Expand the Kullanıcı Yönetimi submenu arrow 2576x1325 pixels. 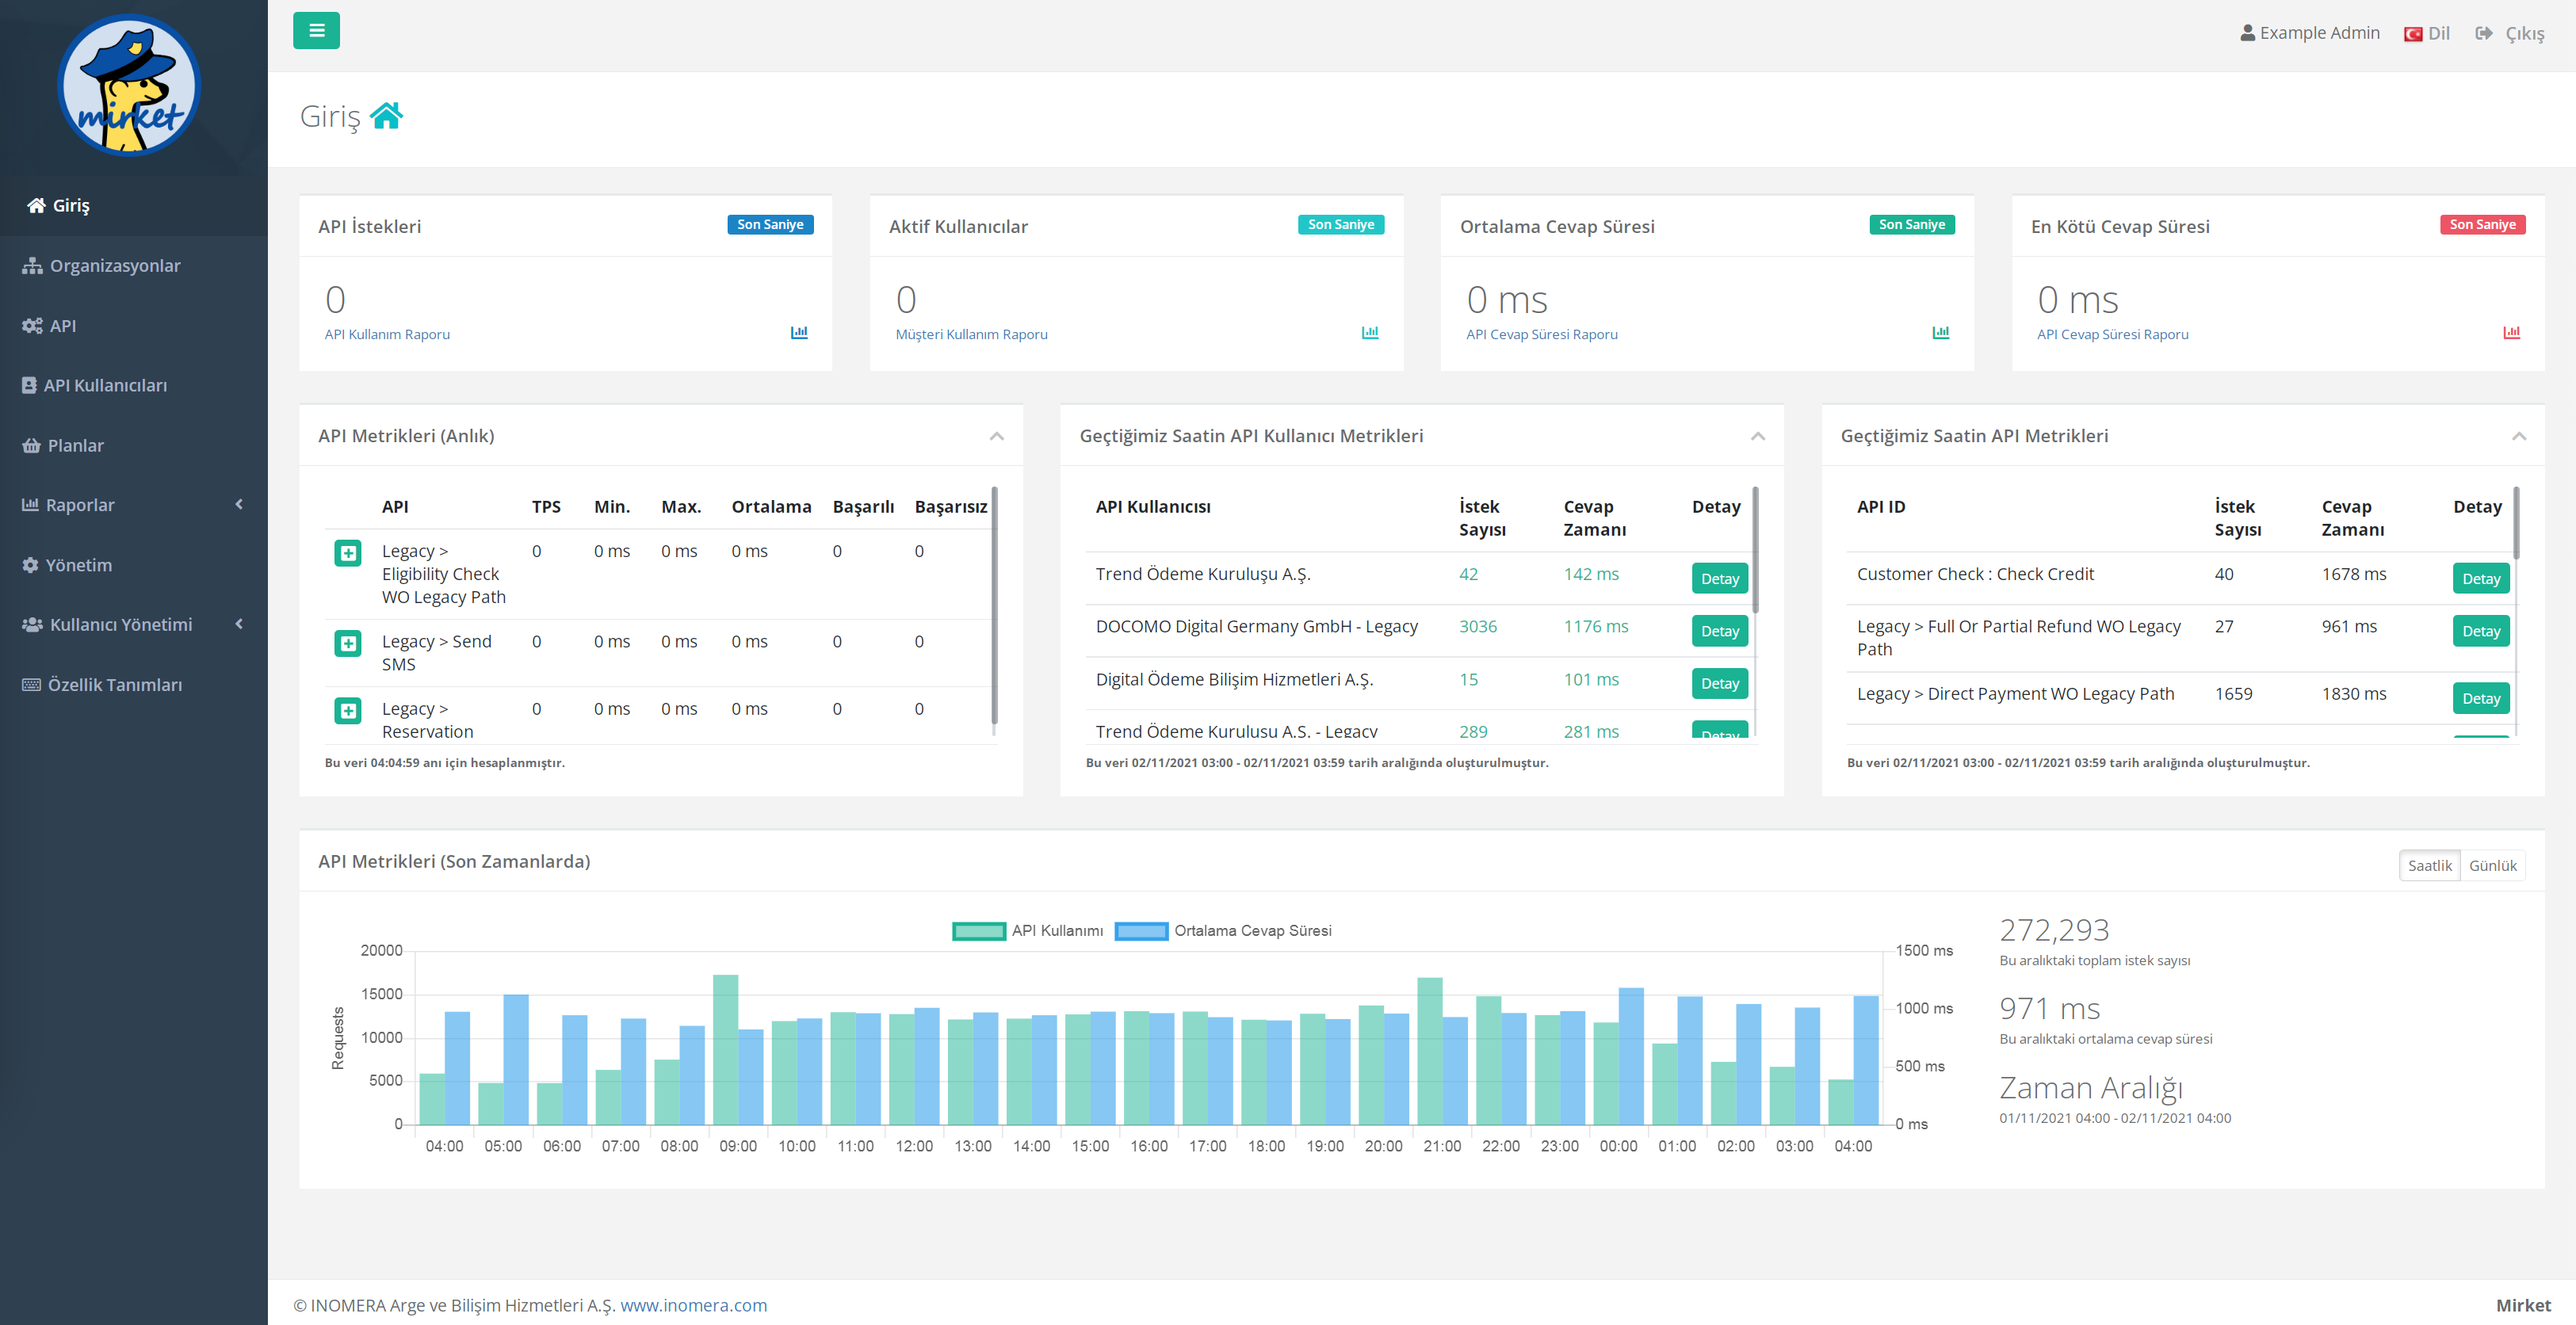(239, 624)
